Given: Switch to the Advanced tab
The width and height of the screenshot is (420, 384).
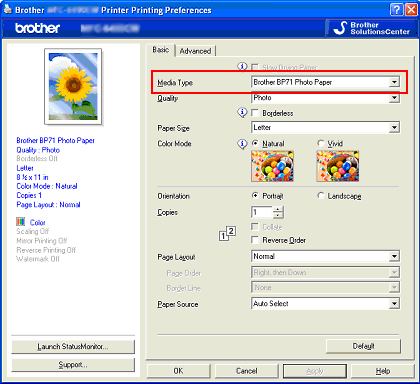Looking at the screenshot, I should (195, 51).
